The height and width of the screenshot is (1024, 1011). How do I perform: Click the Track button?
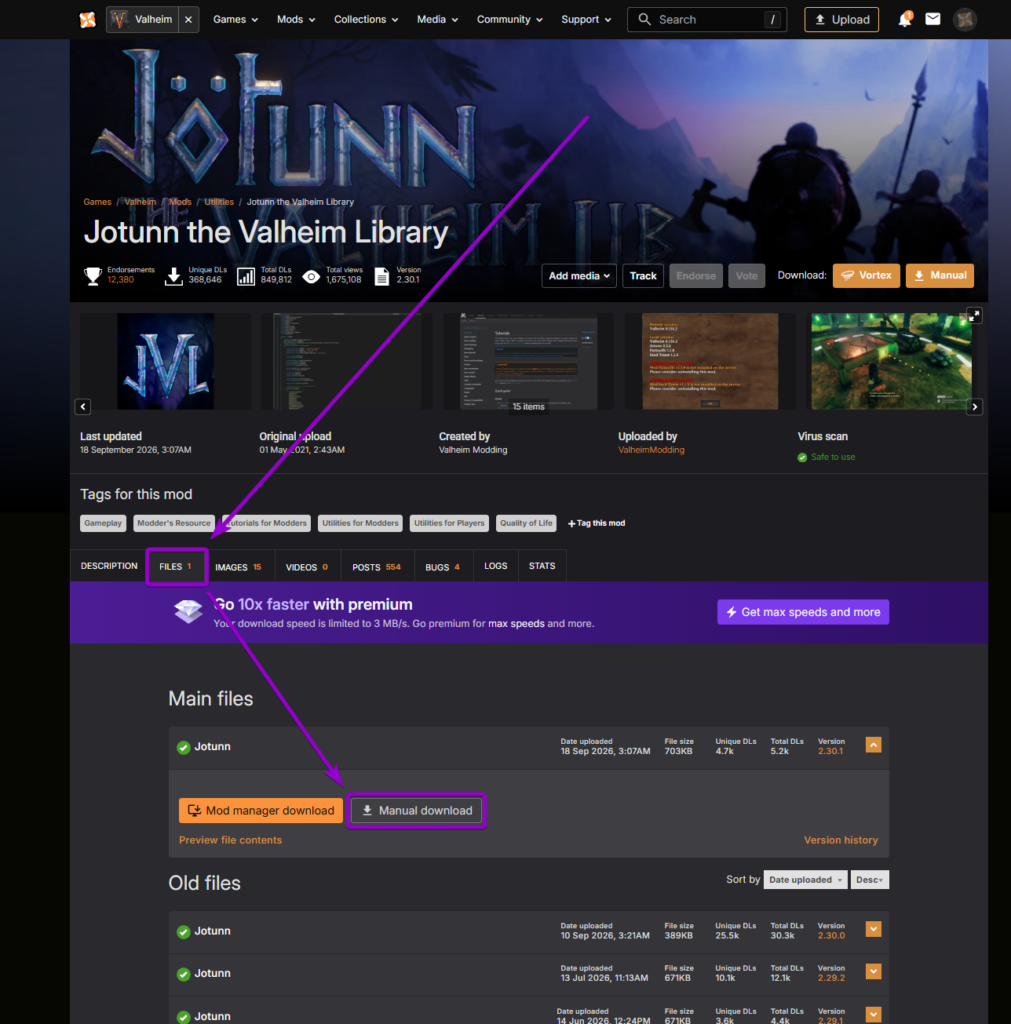643,276
